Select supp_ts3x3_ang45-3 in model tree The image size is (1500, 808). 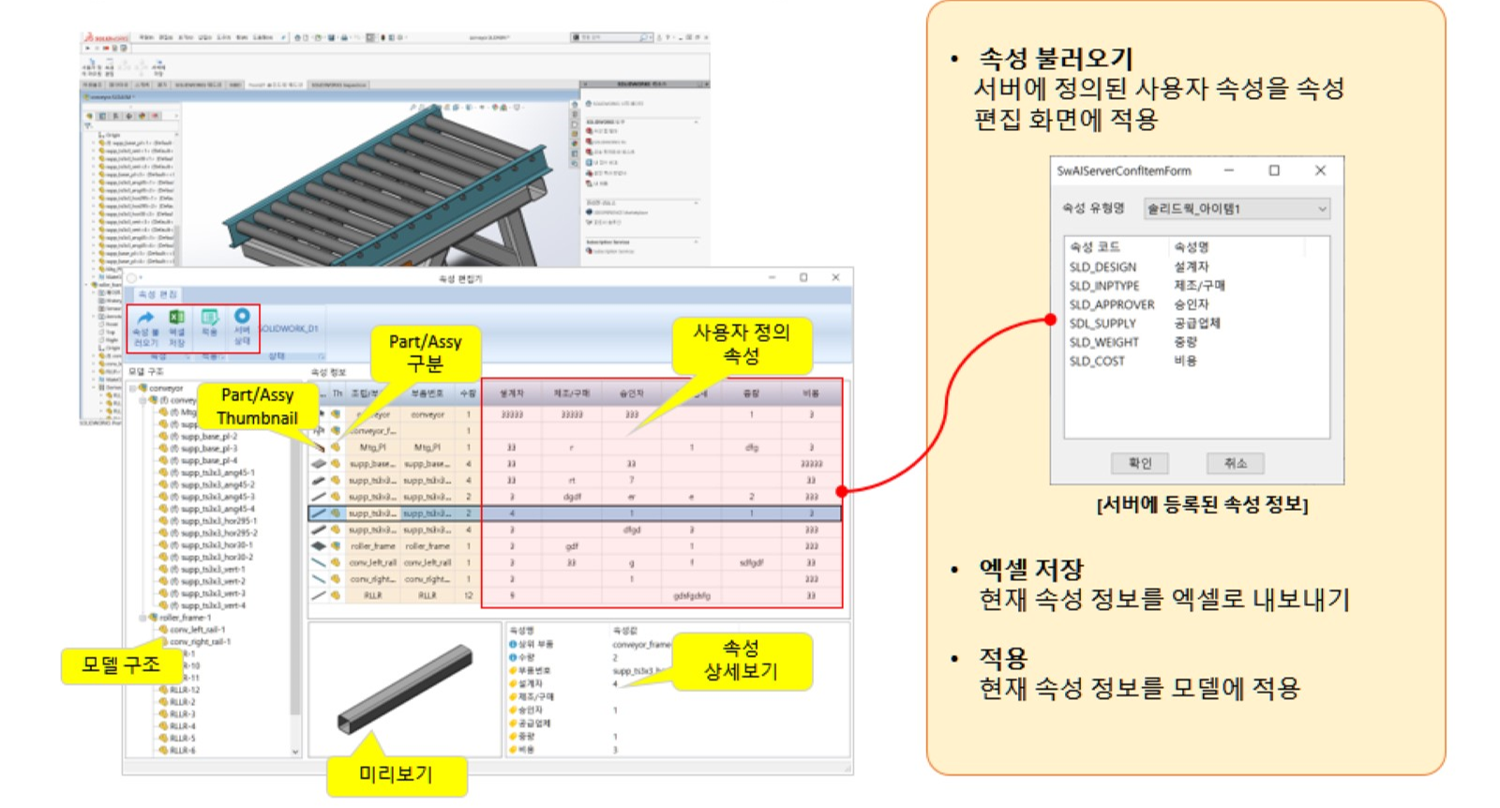(x=205, y=497)
